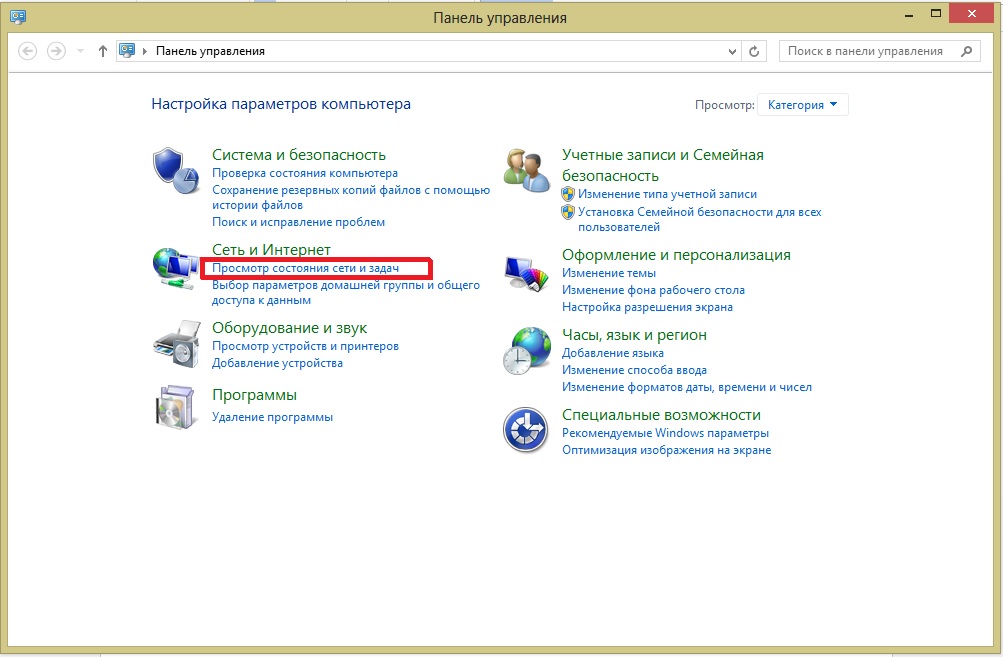Click the Control Panel icon in address bar
This screenshot has width=1003, height=657.
coord(127,51)
